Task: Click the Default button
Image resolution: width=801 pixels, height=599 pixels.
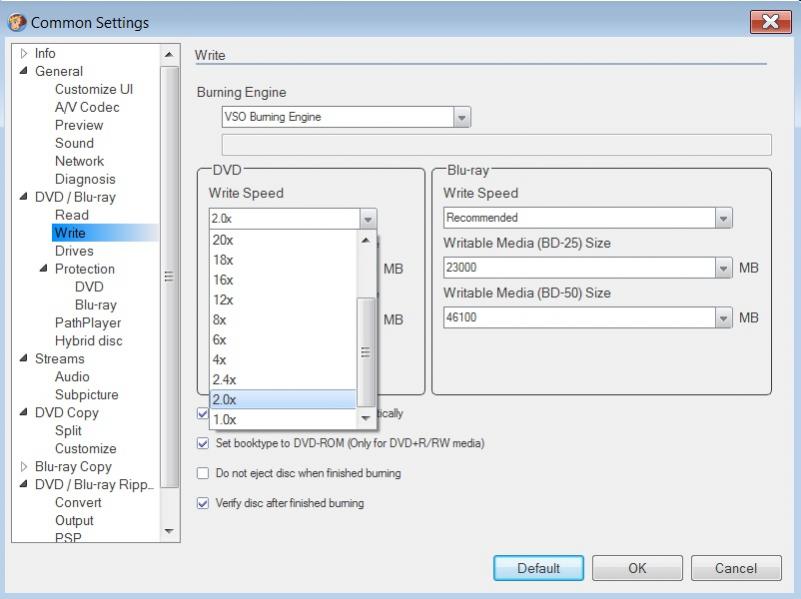Action: click(538, 568)
